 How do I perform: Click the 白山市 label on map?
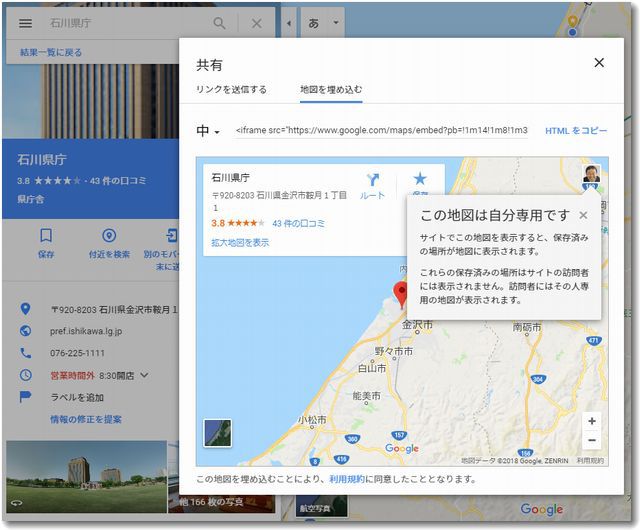[x=372, y=368]
